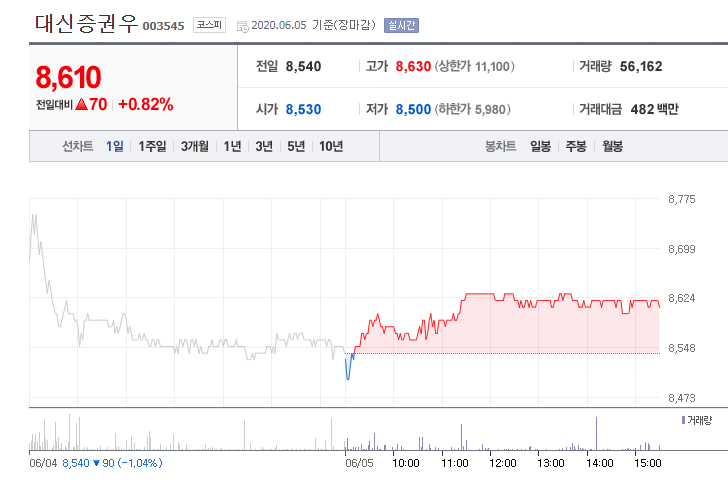
Task: Click the calendar clock icon beside the date
Action: click(242, 26)
